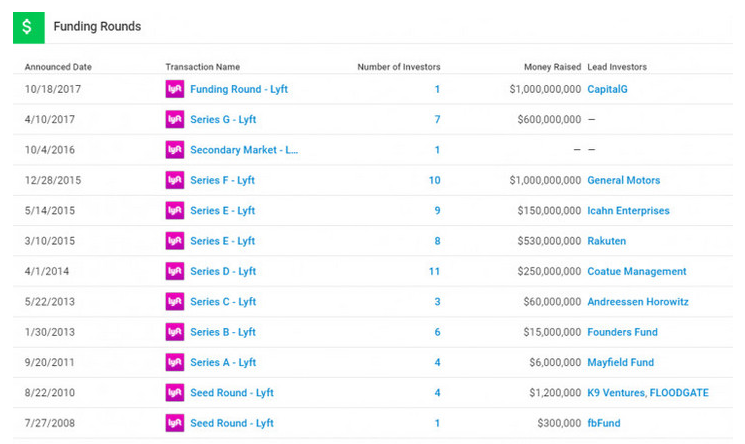Visit the Andreessen Horowitz investor link
This screenshot has height=444, width=745.
[x=638, y=302]
